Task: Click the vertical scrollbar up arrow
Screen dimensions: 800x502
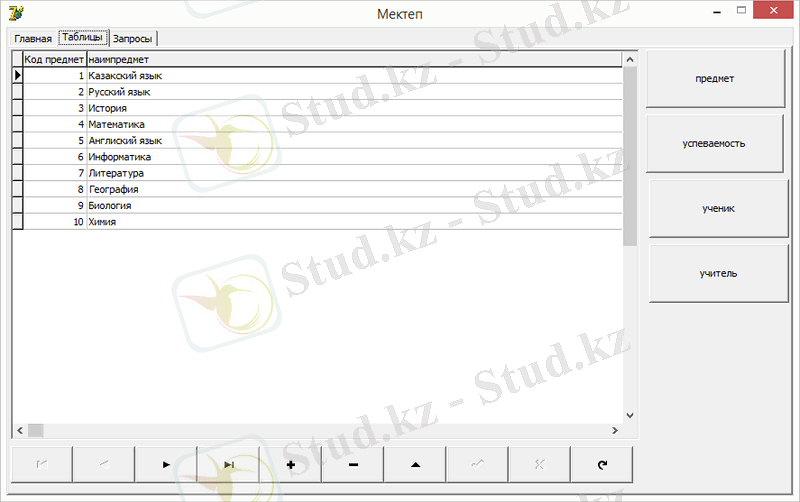Action: tap(630, 60)
